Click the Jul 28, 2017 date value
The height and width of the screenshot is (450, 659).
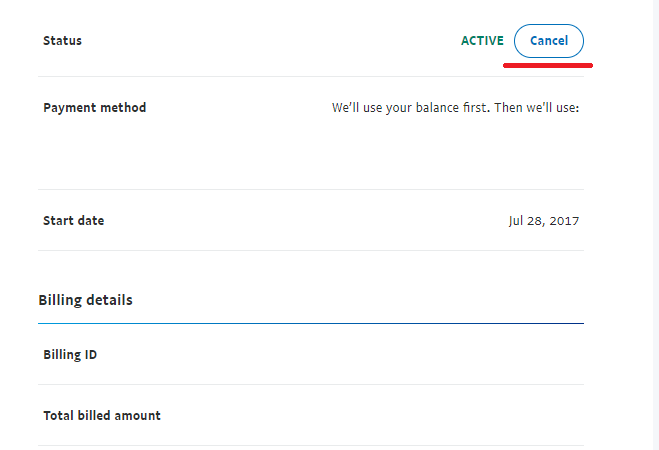point(543,221)
